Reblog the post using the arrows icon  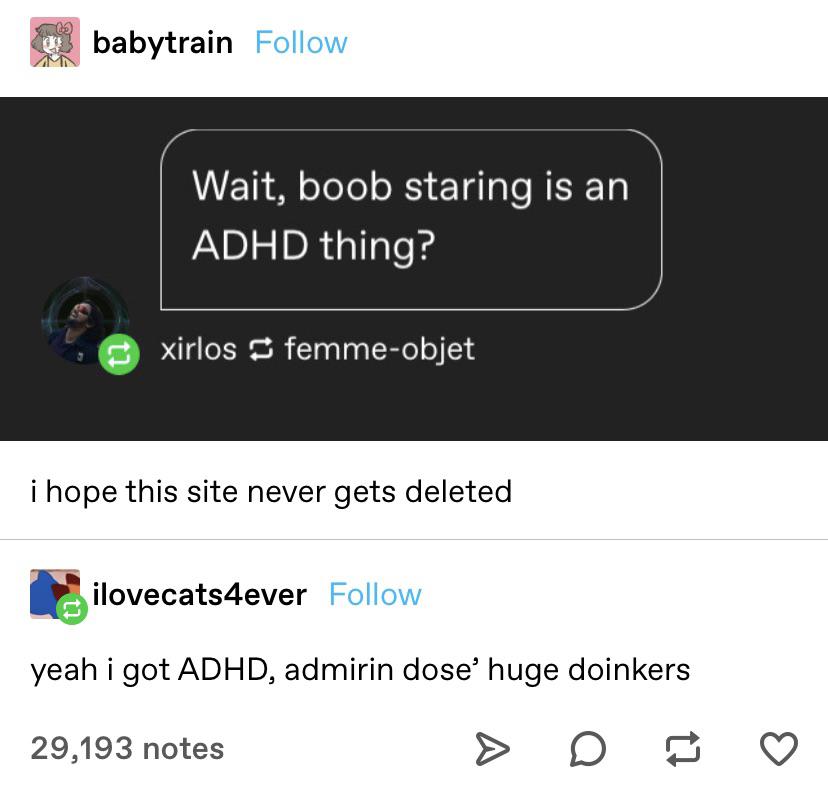click(683, 748)
